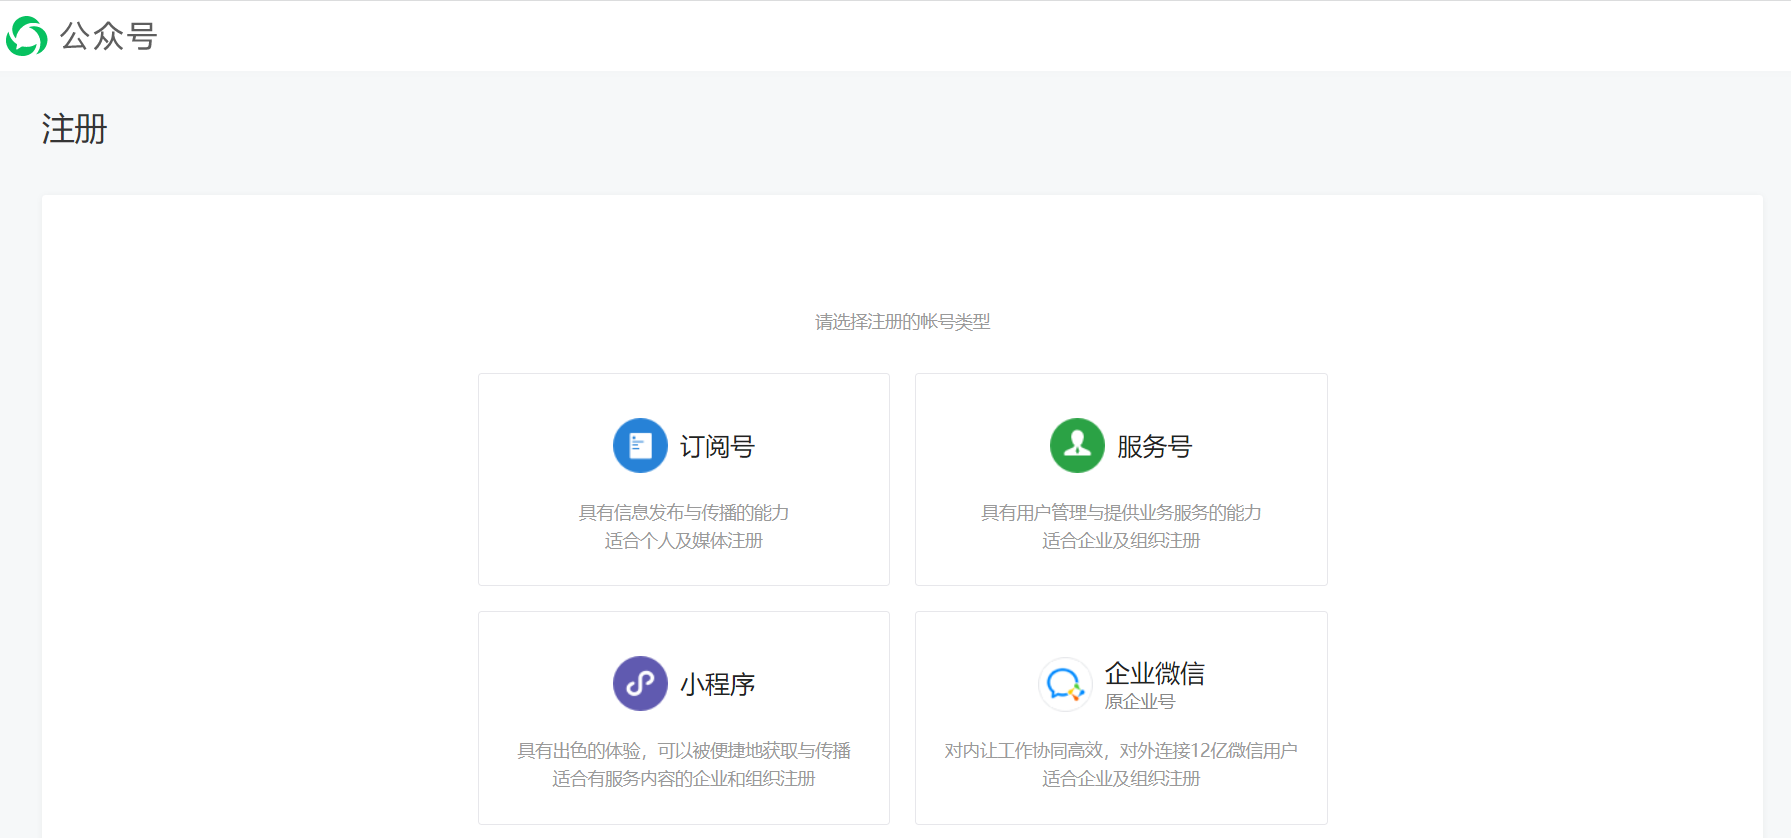Click the 注册 page heading
This screenshot has height=838, width=1791.
tap(74, 129)
